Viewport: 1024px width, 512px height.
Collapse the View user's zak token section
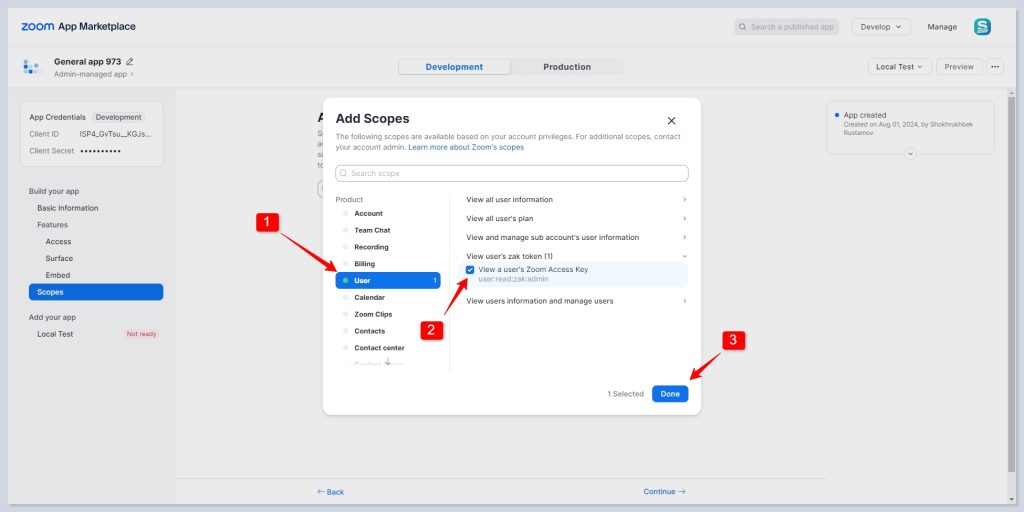(x=684, y=256)
